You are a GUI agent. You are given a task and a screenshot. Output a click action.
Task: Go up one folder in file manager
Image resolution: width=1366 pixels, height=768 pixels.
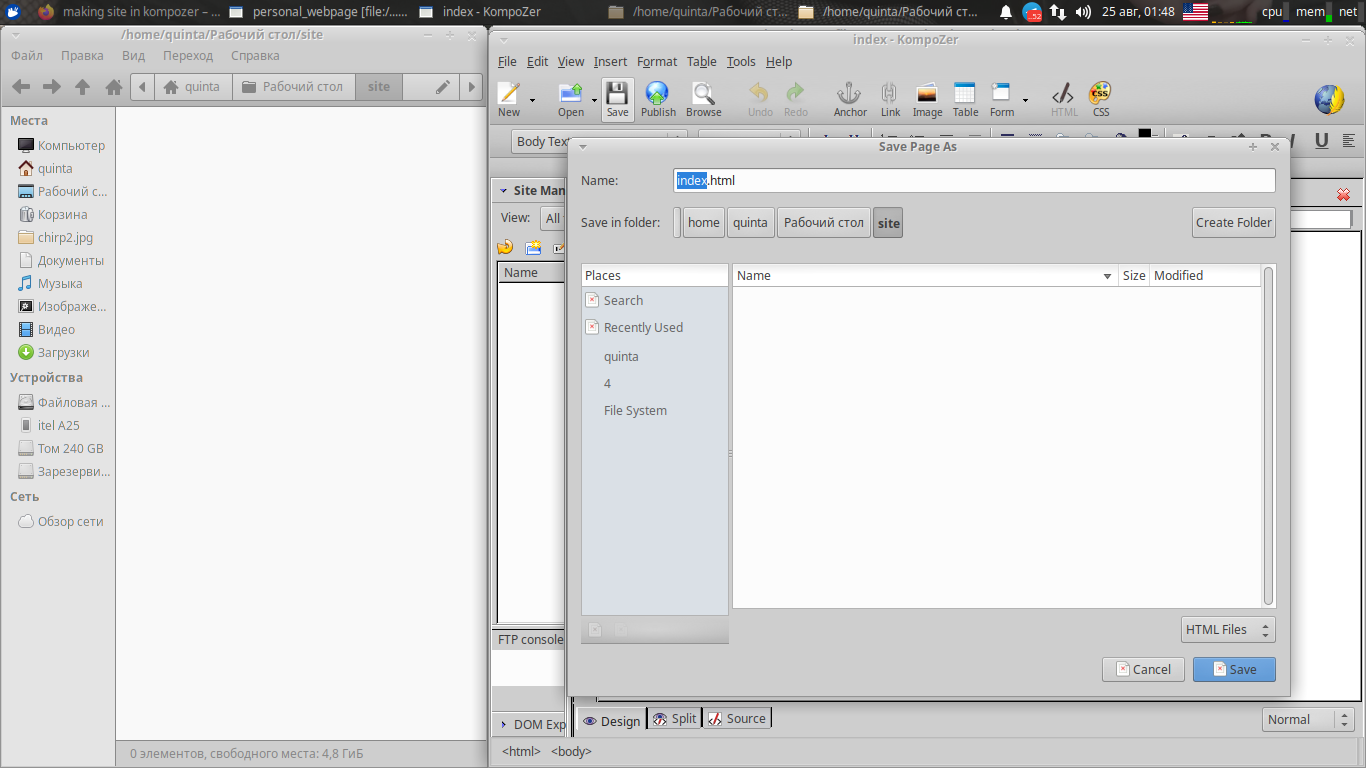(83, 87)
